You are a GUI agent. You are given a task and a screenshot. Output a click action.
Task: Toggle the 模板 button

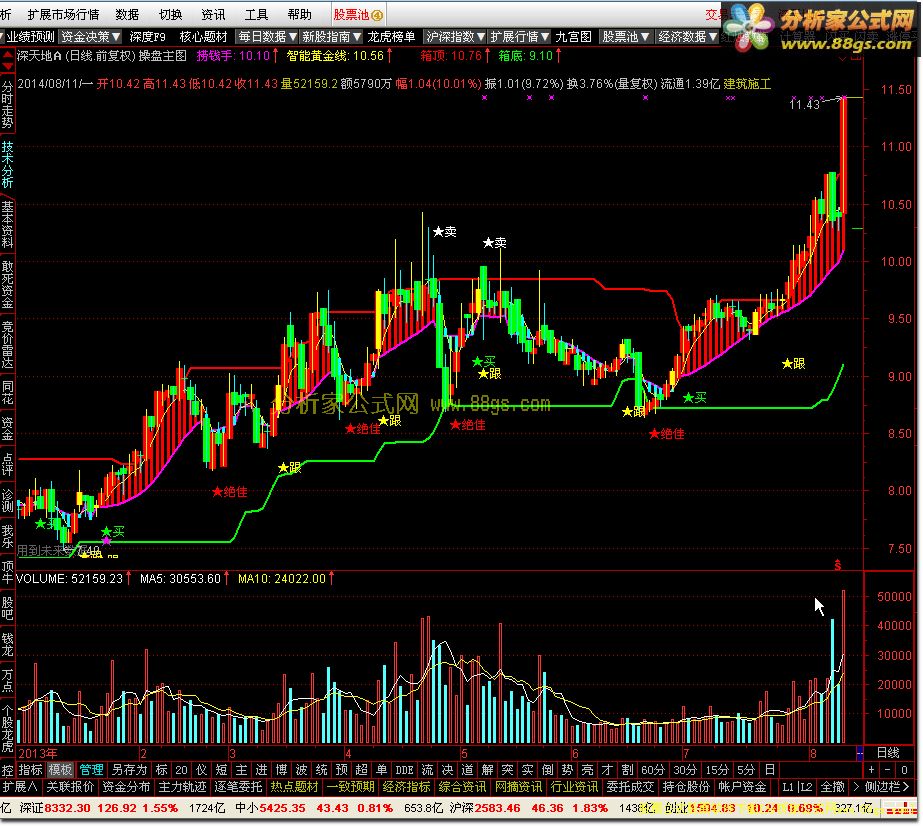pos(60,770)
